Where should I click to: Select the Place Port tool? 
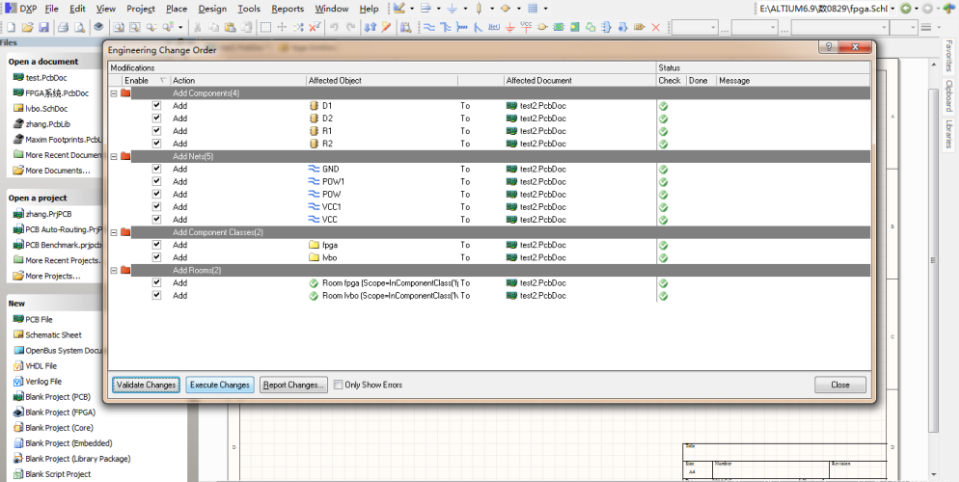639,28
